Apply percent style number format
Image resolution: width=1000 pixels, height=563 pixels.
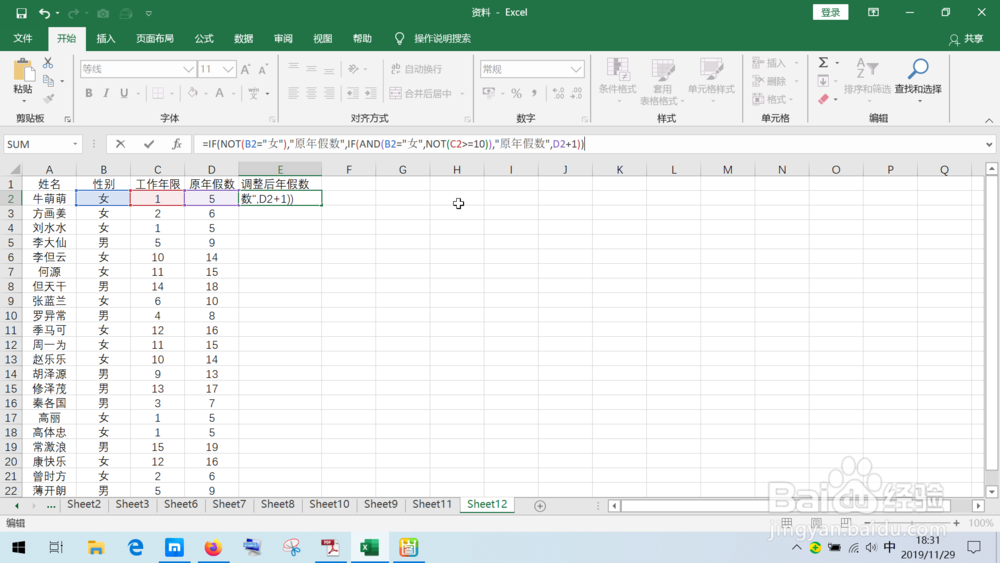point(516,94)
